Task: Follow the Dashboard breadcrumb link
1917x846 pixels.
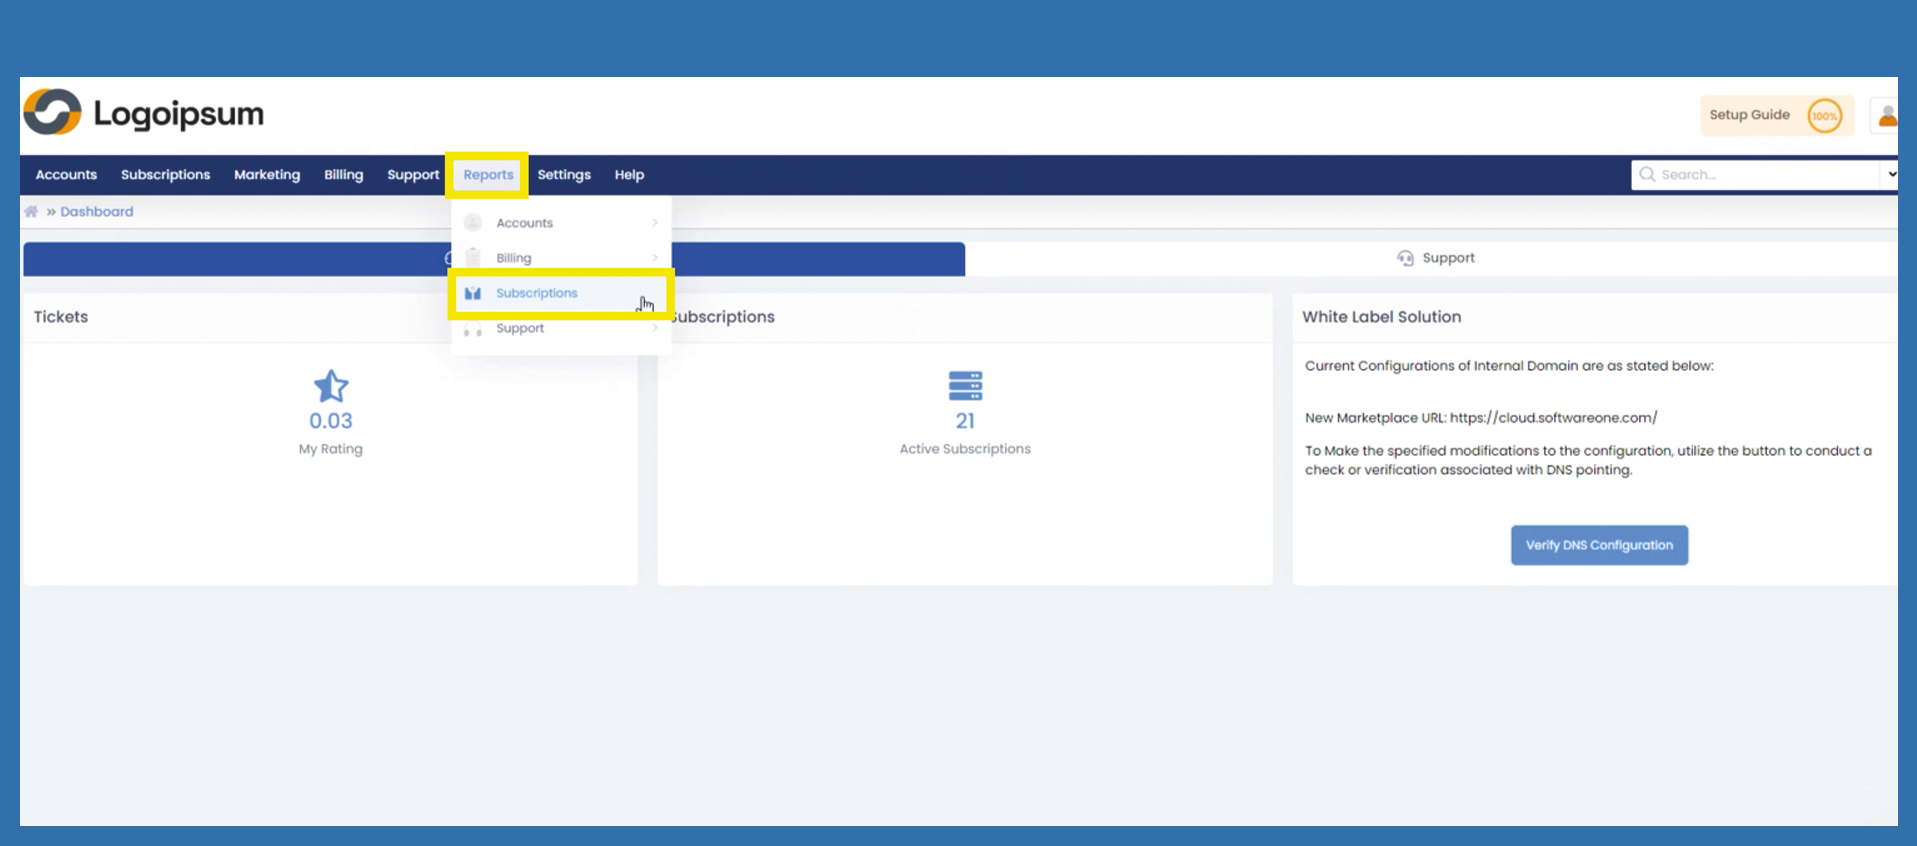Action: [x=96, y=212]
